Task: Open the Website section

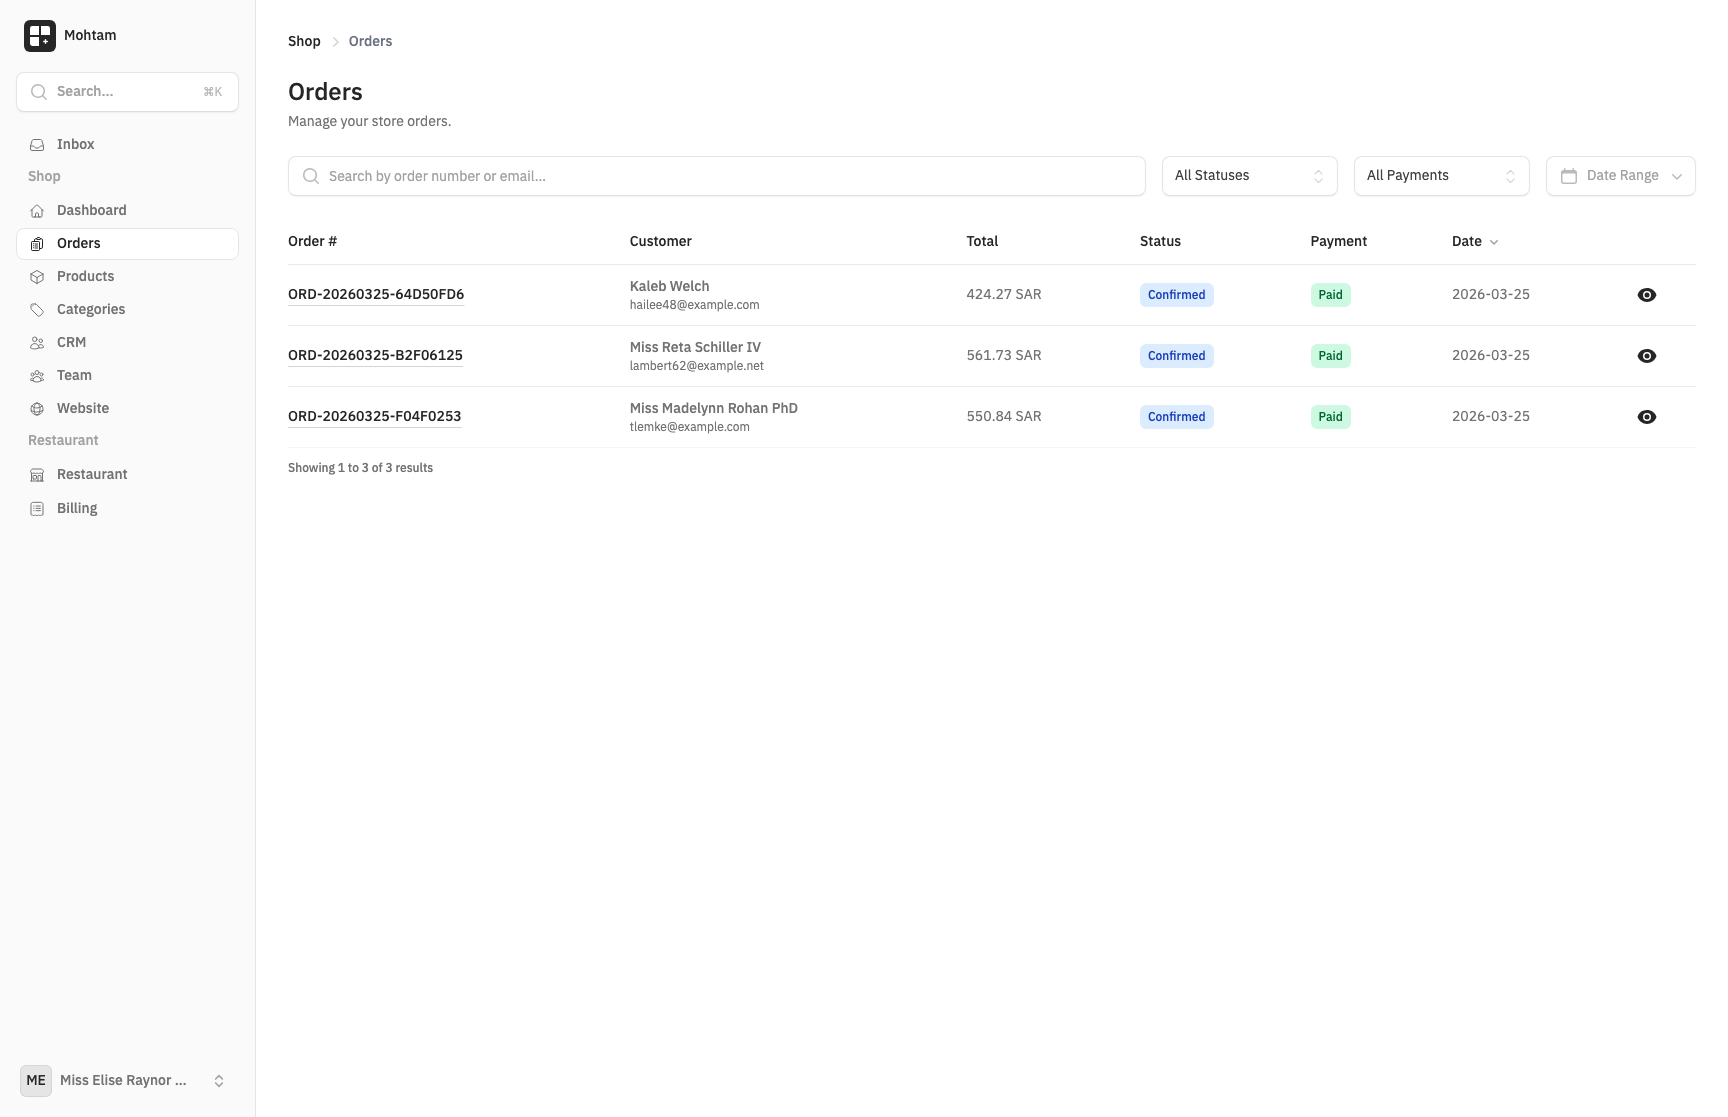Action: tap(82, 408)
